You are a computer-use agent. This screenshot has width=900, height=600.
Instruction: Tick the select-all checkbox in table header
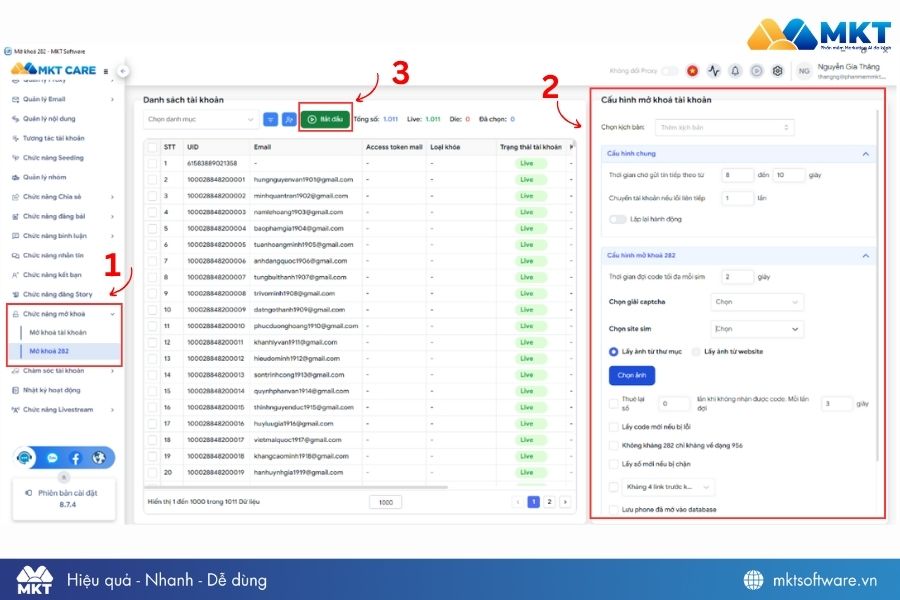pos(152,148)
